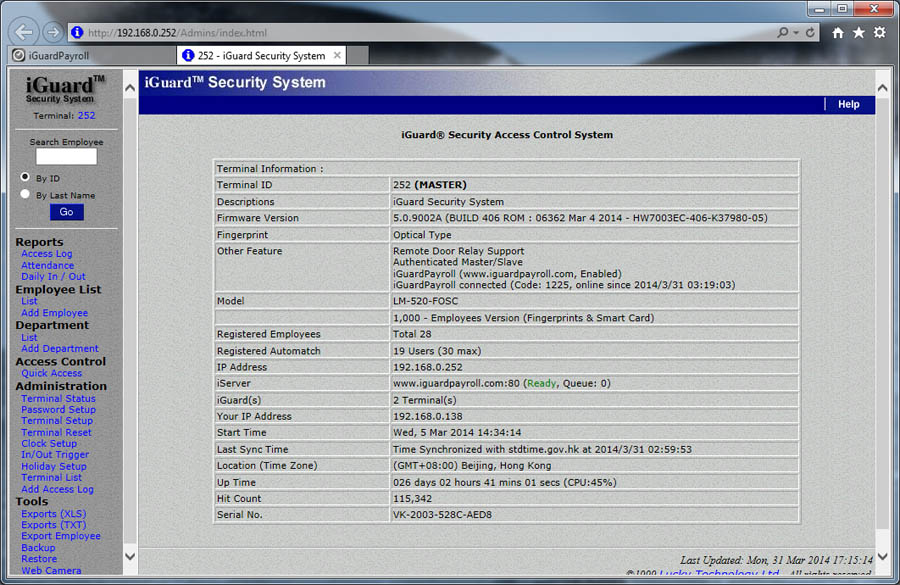This screenshot has width=900, height=585.
Task: Select the By ID radio button
Action: (x=25, y=177)
